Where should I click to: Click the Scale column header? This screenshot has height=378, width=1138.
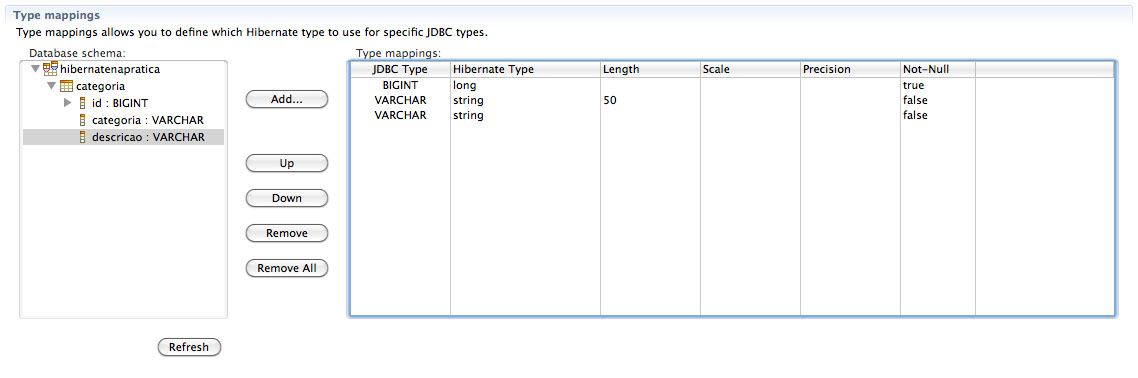(750, 70)
